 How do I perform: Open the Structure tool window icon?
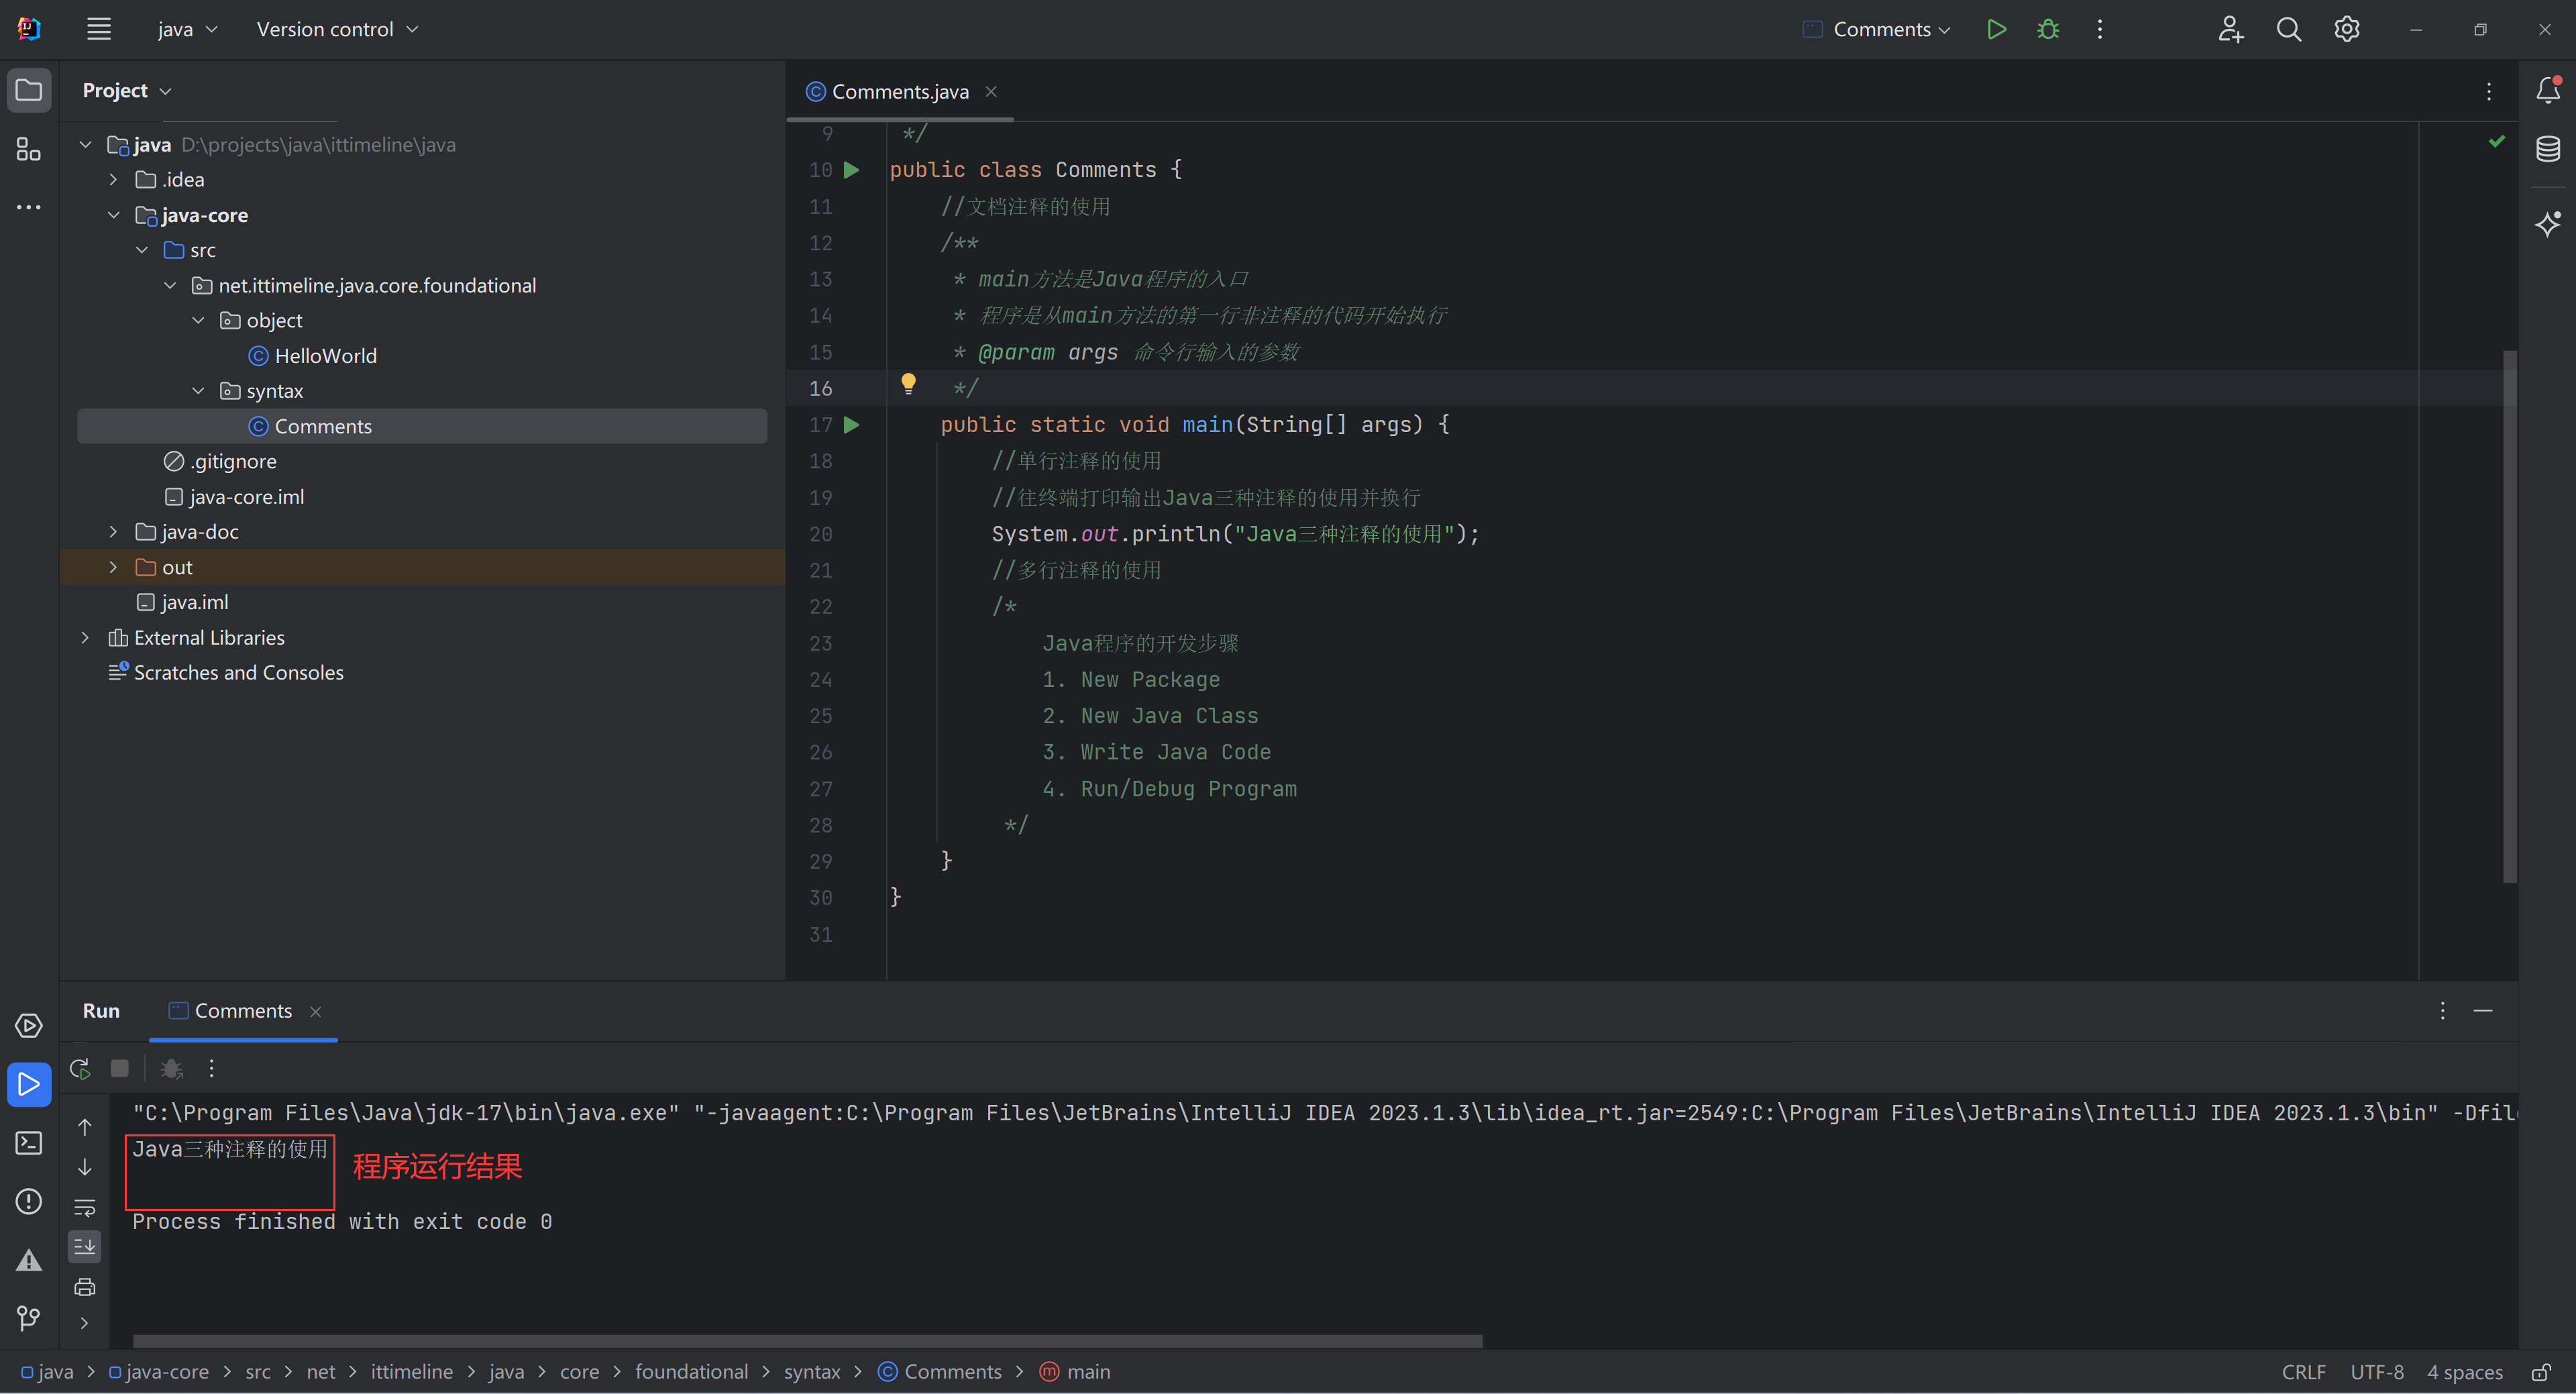pyautogui.click(x=29, y=150)
